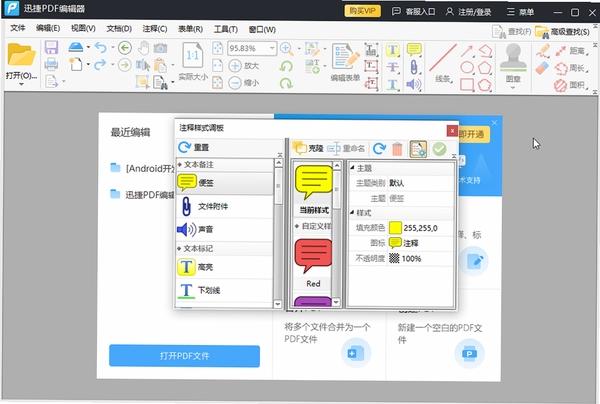Viewport: 600px width, 404px height.
Task: Click the 打开PDF文件 button
Action: point(184,356)
